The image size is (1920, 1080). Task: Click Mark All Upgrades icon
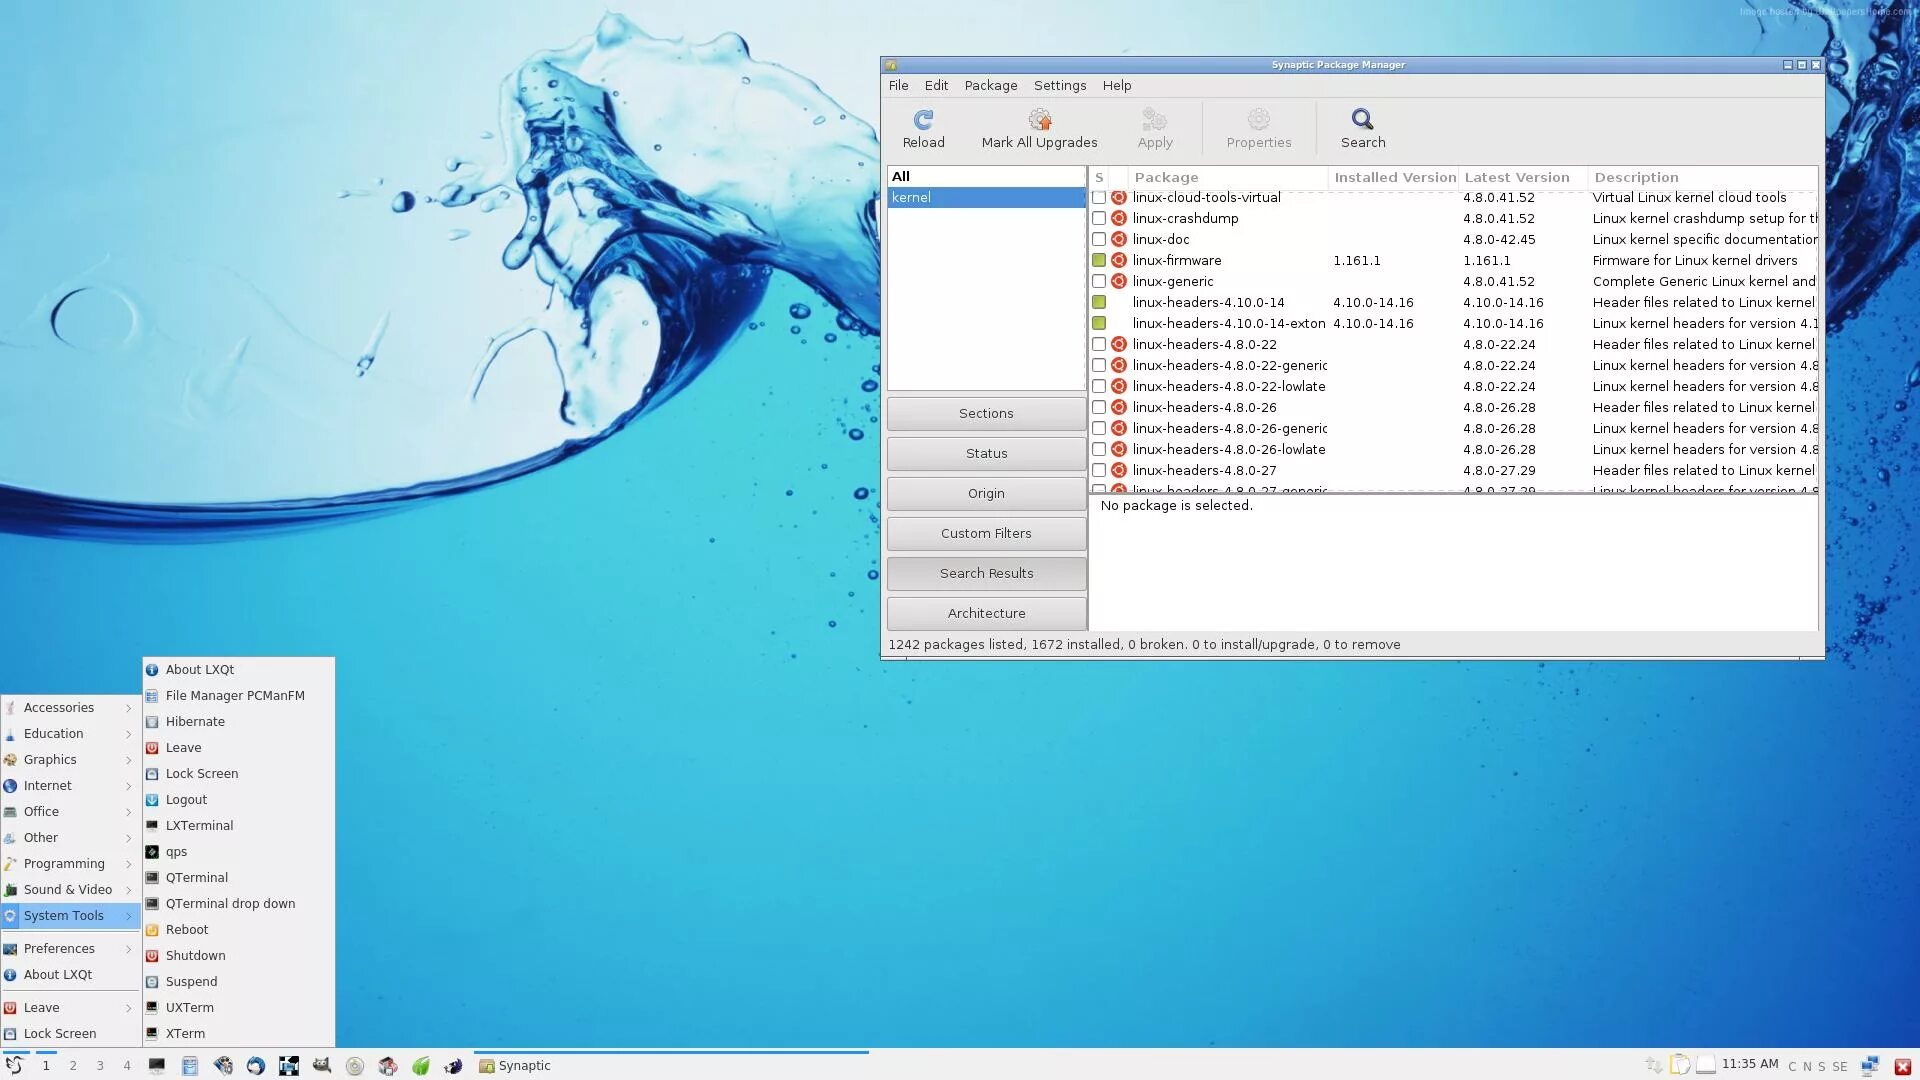pos(1039,120)
